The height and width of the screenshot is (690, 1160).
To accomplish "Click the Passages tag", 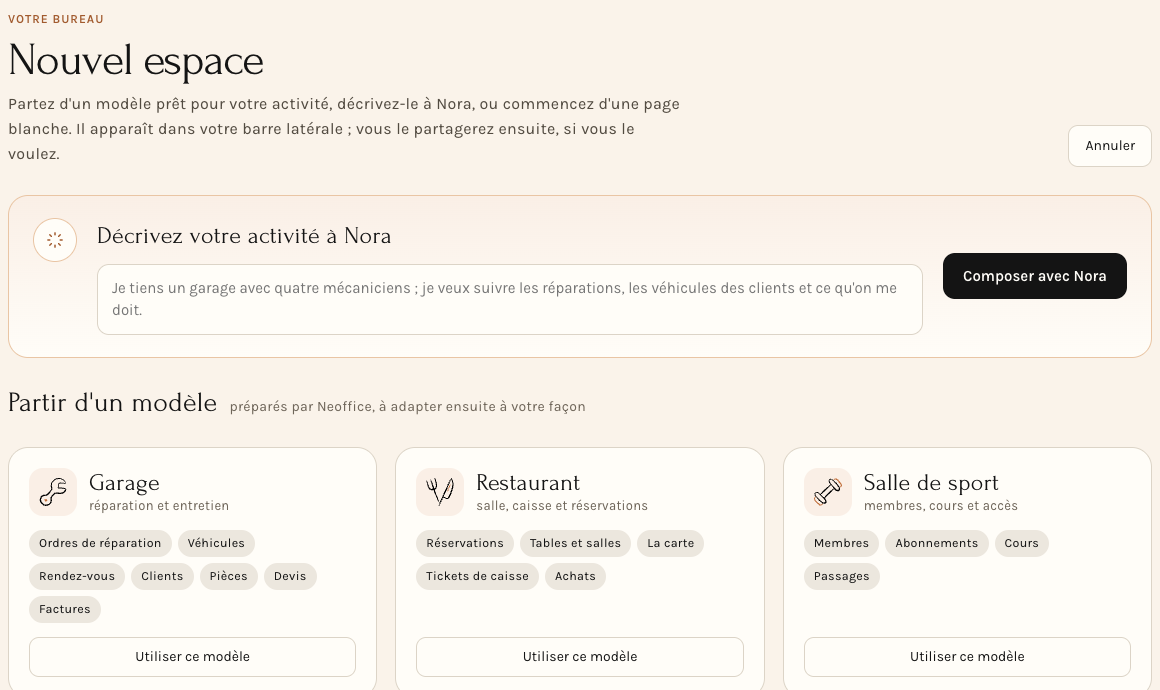I will (x=842, y=576).
